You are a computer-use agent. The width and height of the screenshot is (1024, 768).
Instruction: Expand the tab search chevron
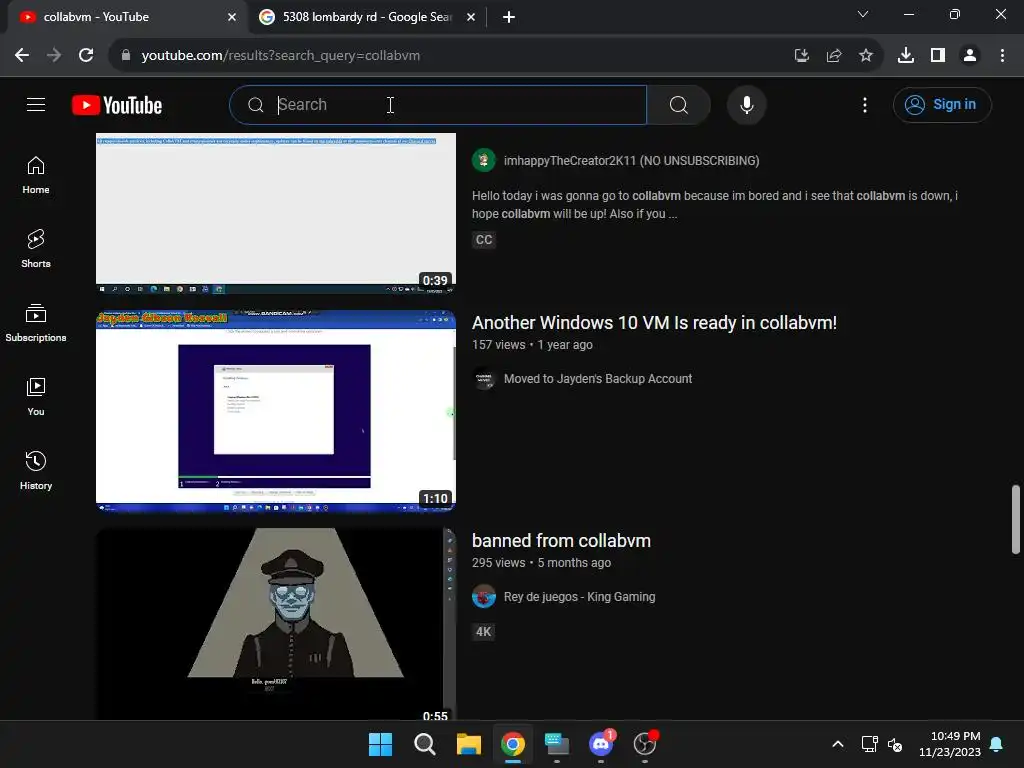coord(863,14)
